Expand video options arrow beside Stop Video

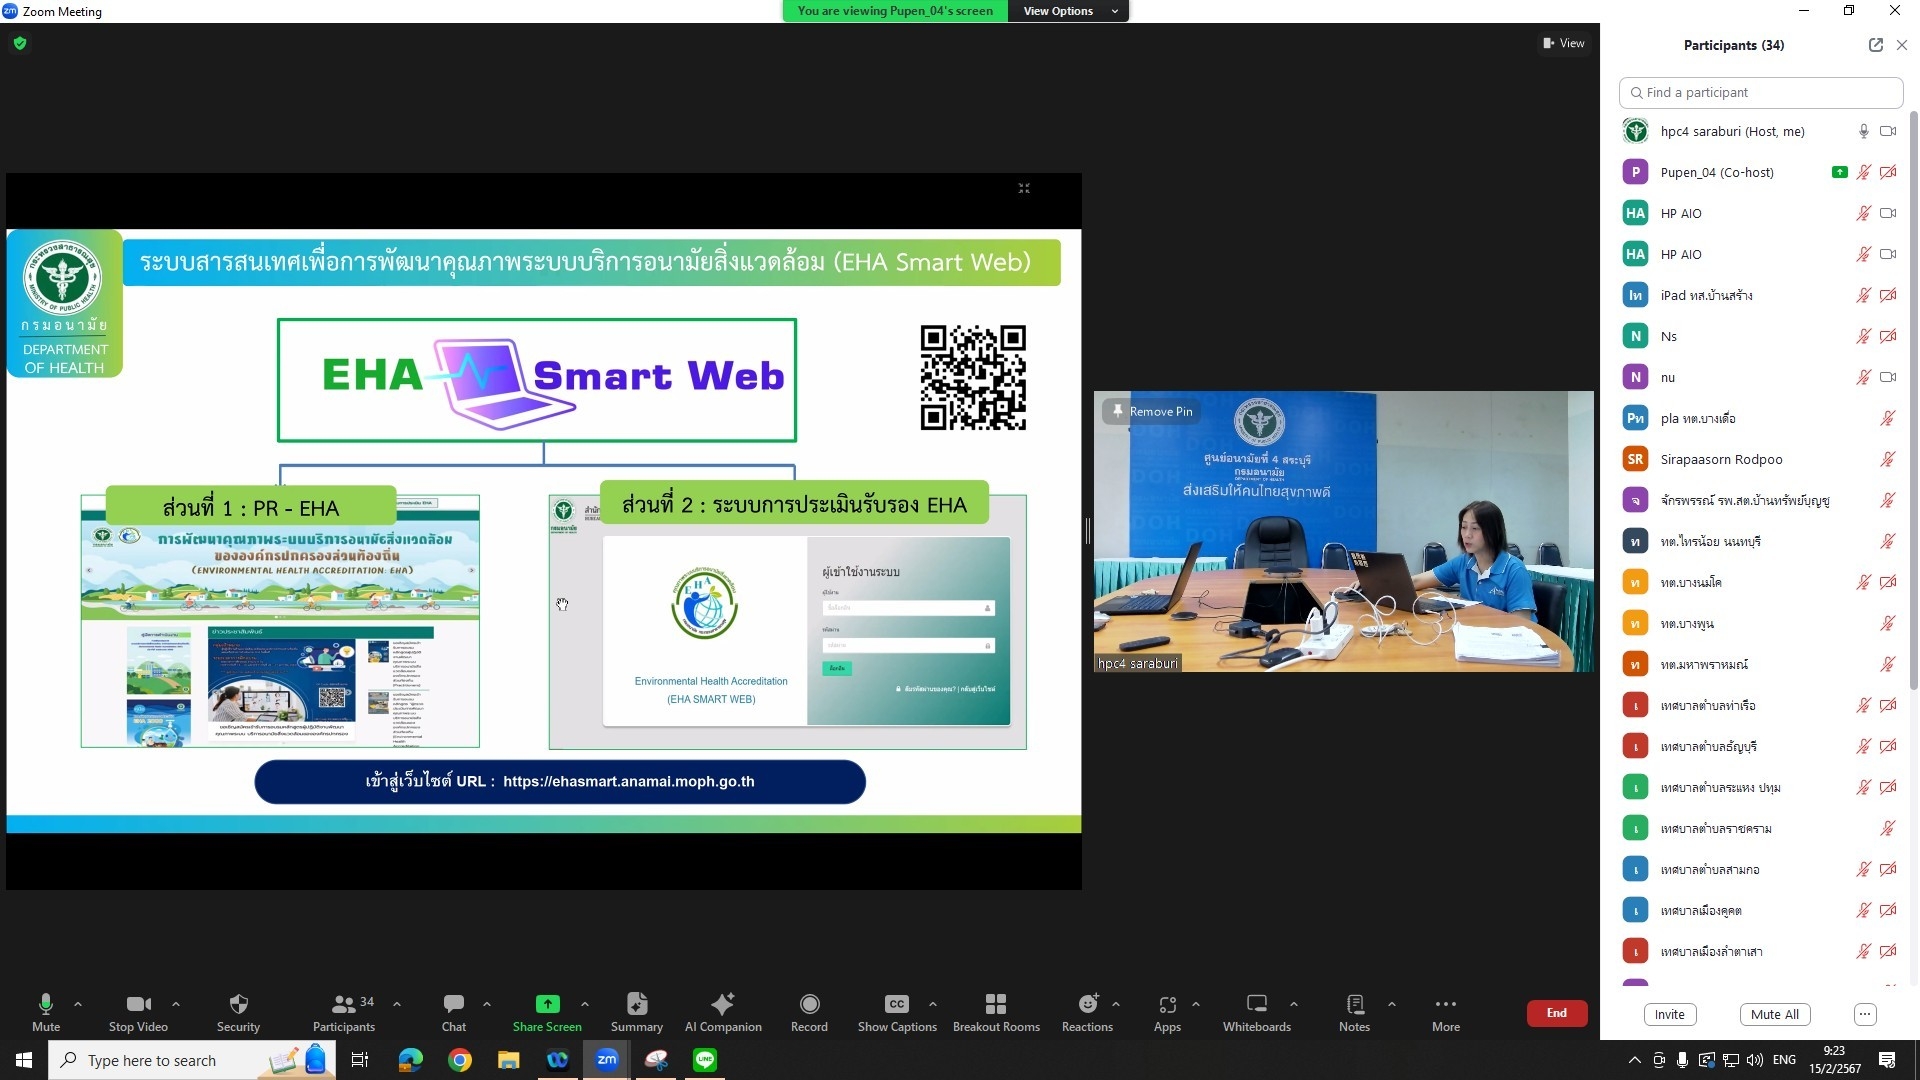[176, 1004]
